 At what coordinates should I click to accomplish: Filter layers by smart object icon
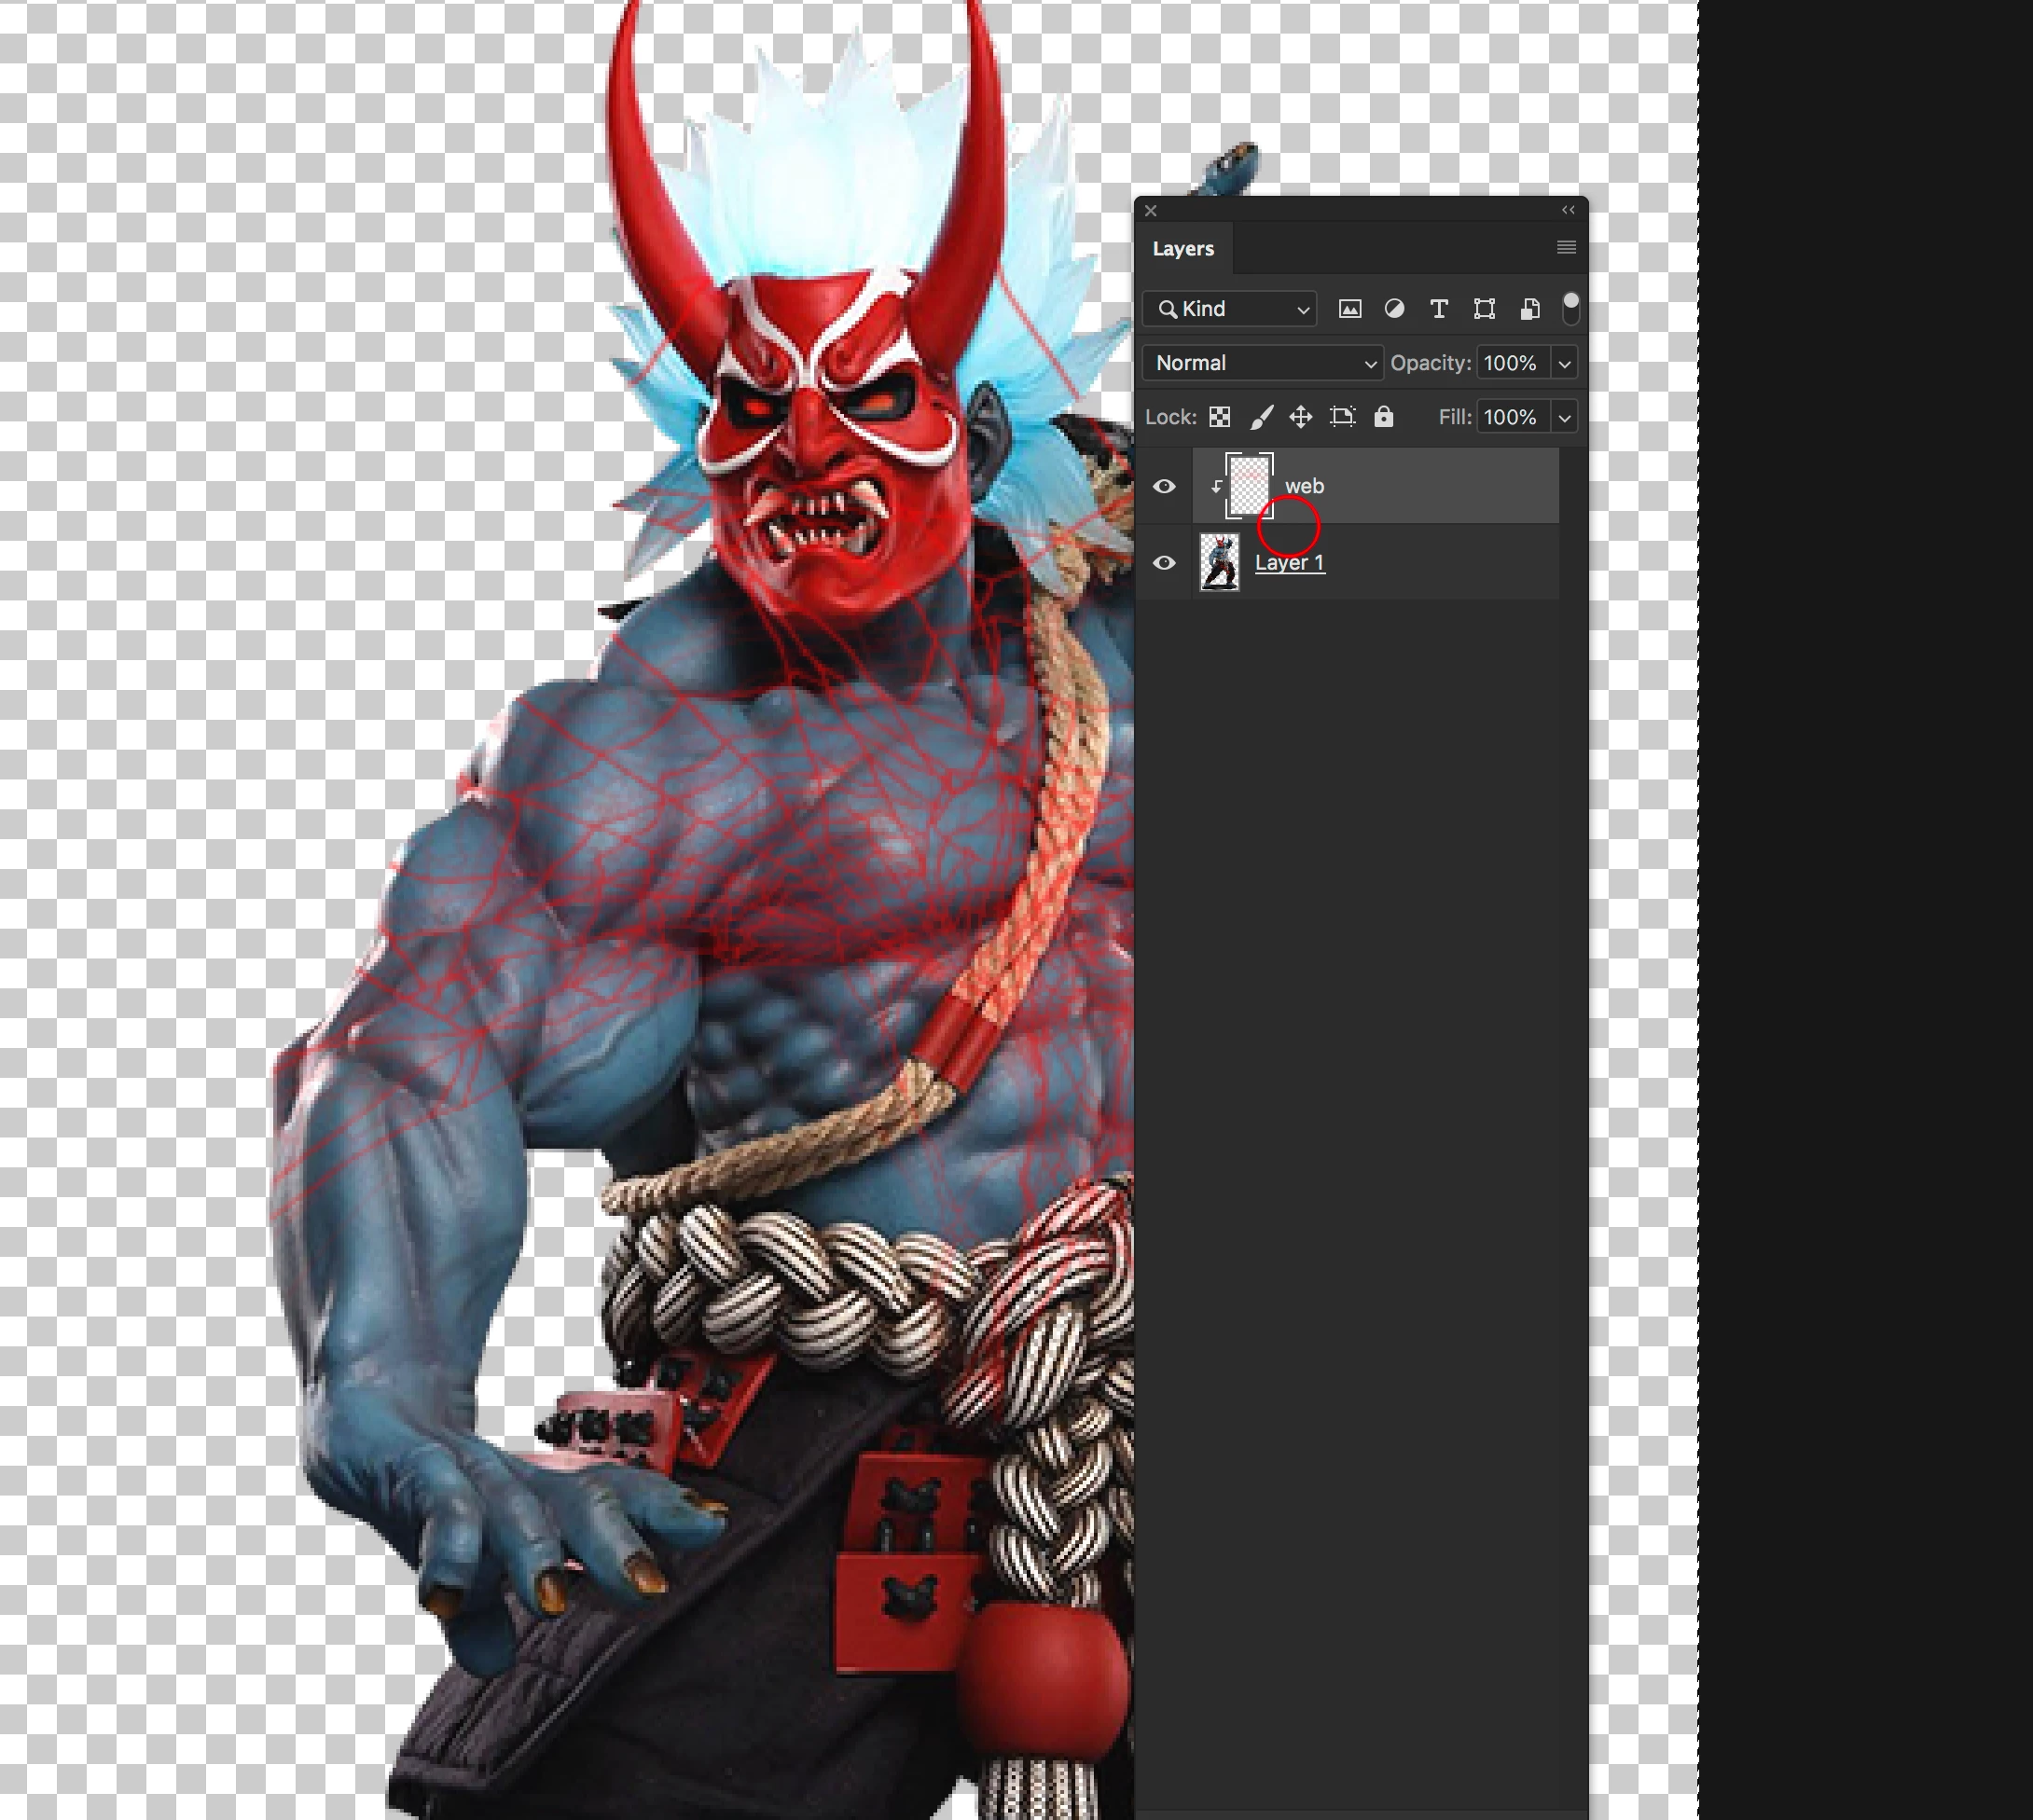[1529, 309]
